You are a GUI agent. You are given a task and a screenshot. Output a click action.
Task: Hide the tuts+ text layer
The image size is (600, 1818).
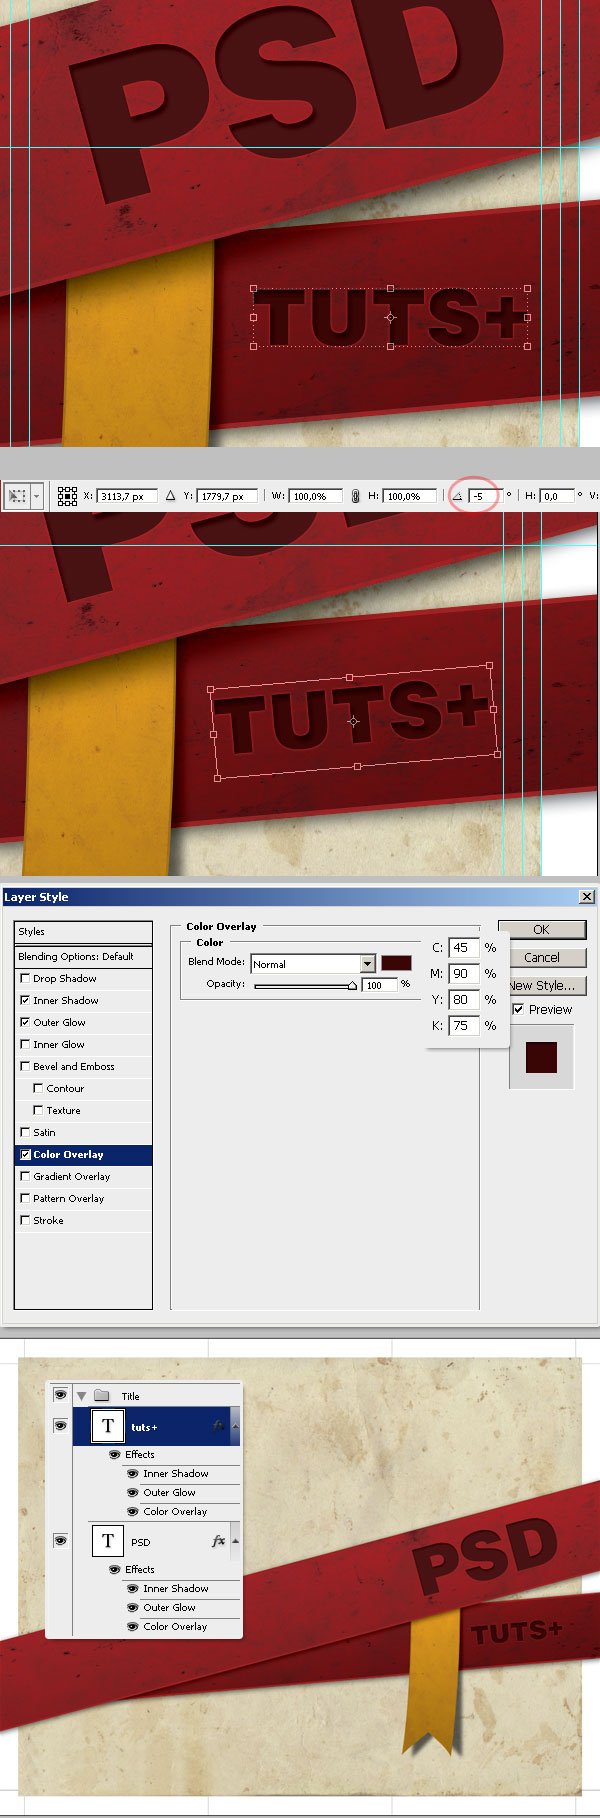pos(60,1425)
